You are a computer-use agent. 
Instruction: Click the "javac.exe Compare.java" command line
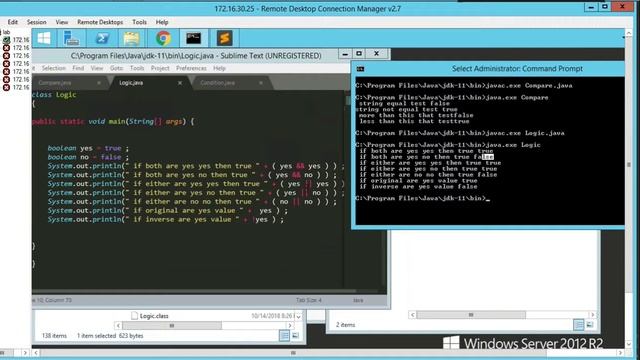[464, 86]
